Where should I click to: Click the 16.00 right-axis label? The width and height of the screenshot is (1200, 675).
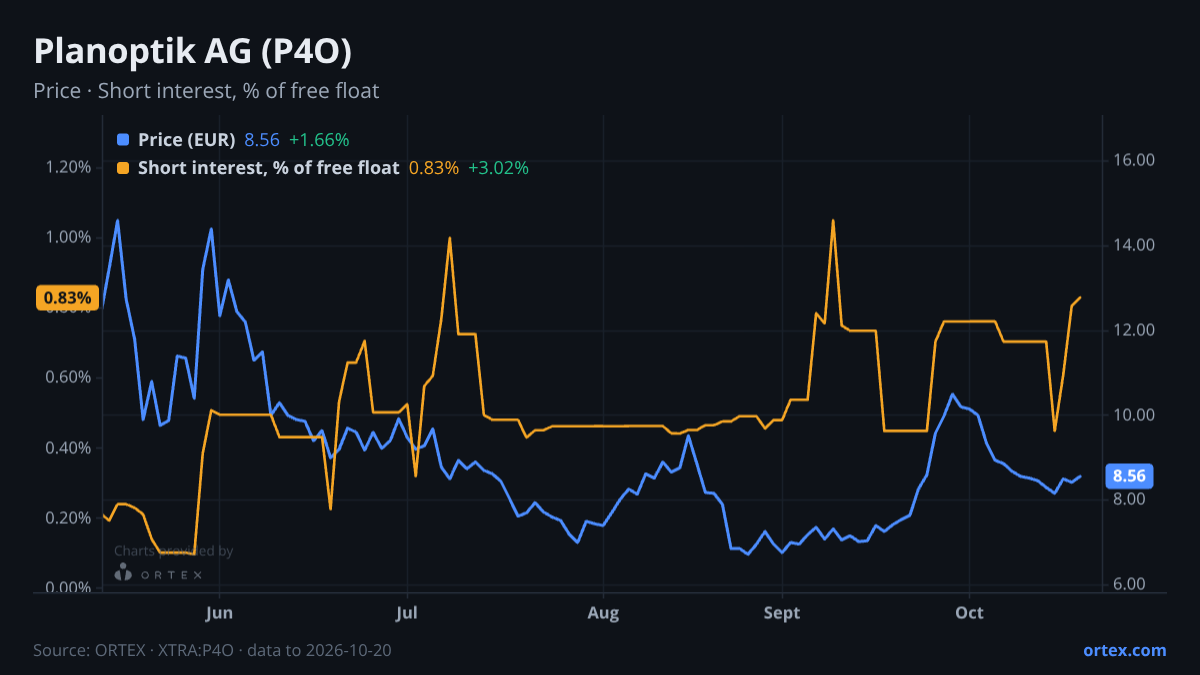tap(1133, 160)
